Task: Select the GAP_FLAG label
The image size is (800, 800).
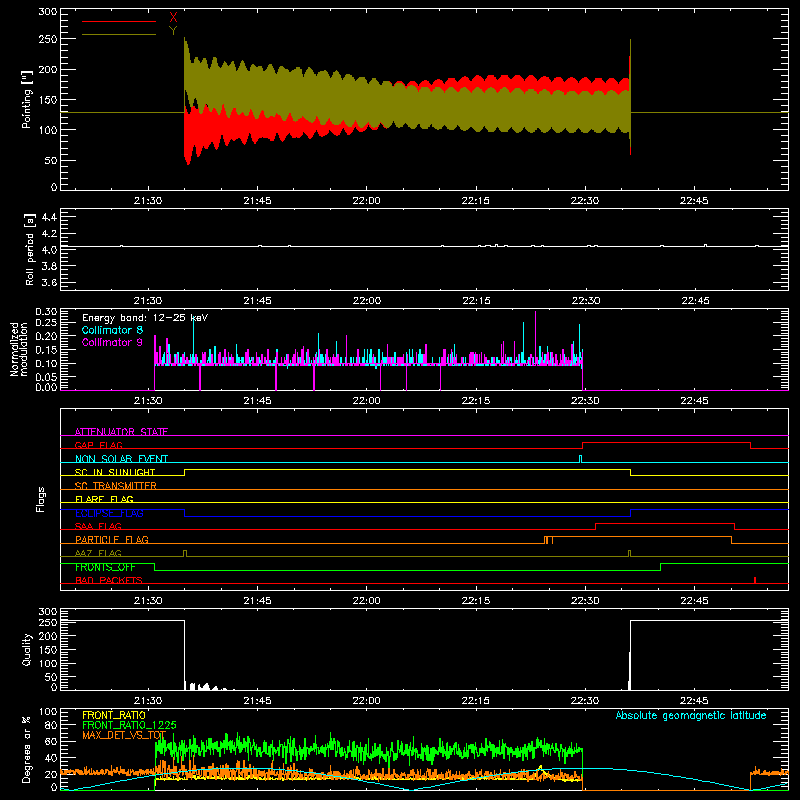Action: click(98, 445)
